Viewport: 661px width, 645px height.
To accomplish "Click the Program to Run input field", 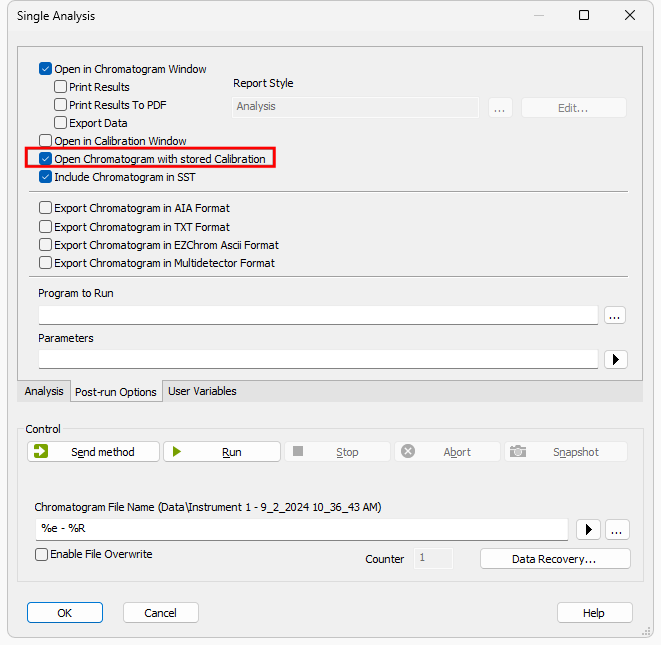I will (x=318, y=315).
